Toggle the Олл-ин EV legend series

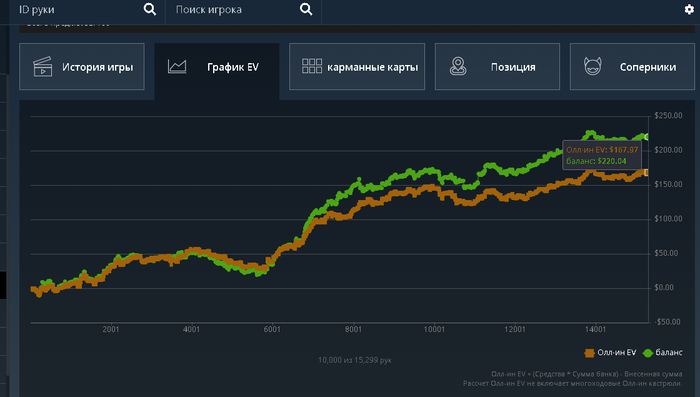tap(610, 353)
